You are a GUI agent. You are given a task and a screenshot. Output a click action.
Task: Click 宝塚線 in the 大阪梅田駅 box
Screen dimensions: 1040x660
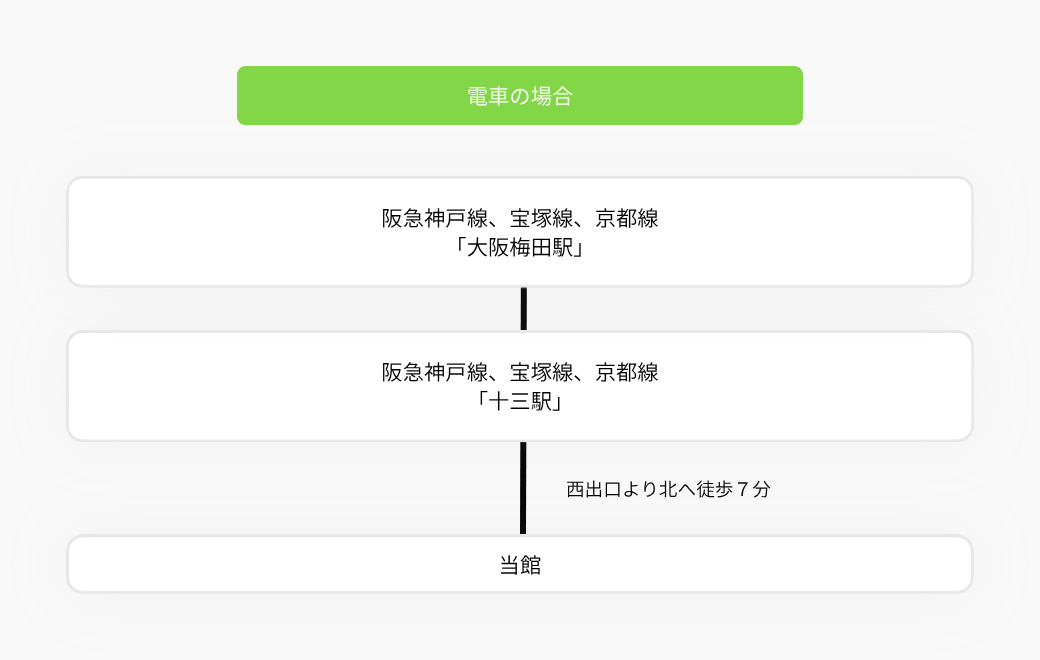click(x=541, y=218)
